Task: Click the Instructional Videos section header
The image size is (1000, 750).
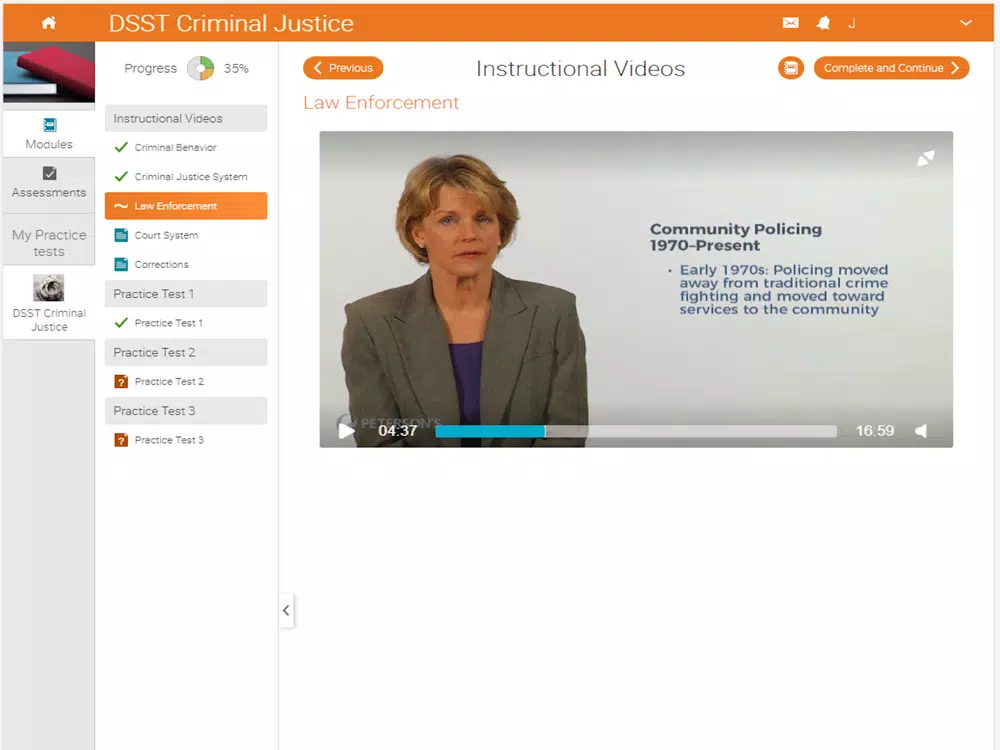Action: point(186,119)
